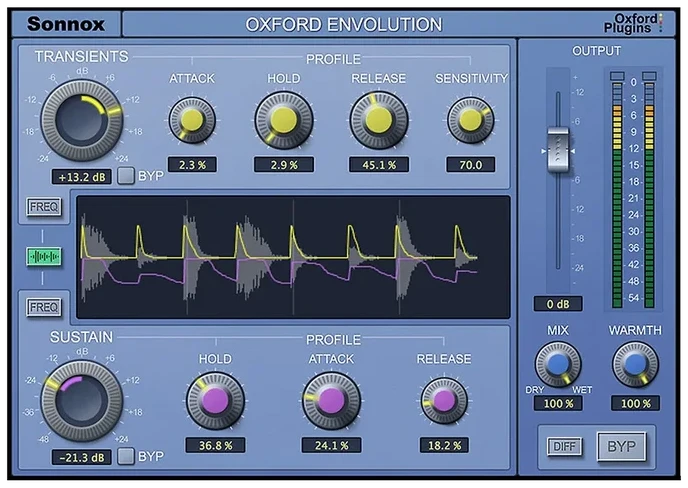Screen dimensions: 688x488
Task: Click the TRANSIENTS section label
Action: pos(82,57)
